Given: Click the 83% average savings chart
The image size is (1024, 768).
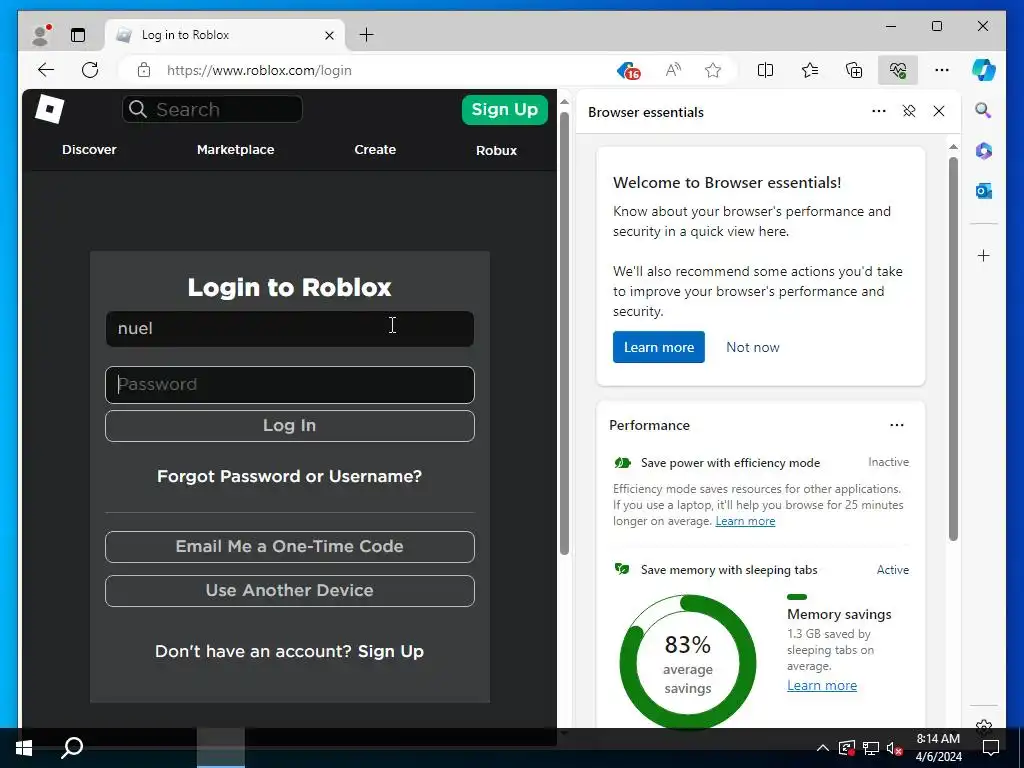Looking at the screenshot, I should tap(688, 662).
